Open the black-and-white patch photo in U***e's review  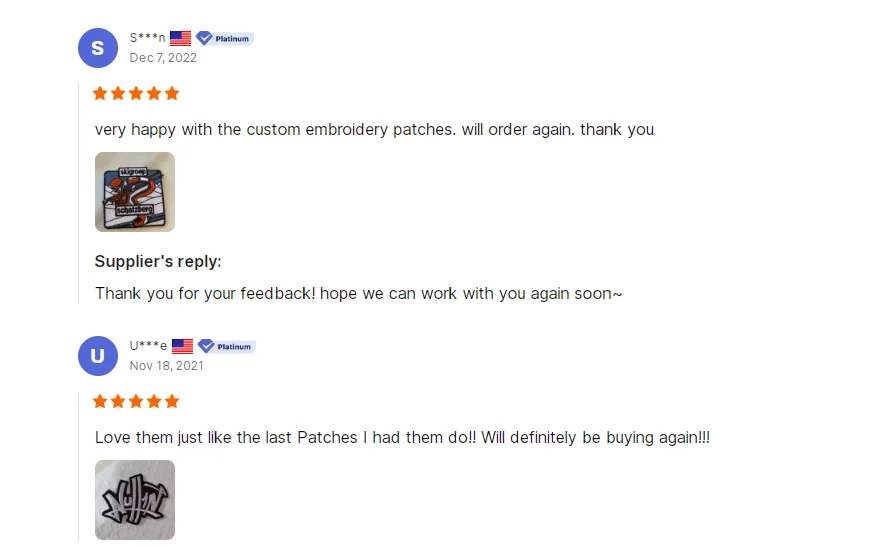pos(135,500)
